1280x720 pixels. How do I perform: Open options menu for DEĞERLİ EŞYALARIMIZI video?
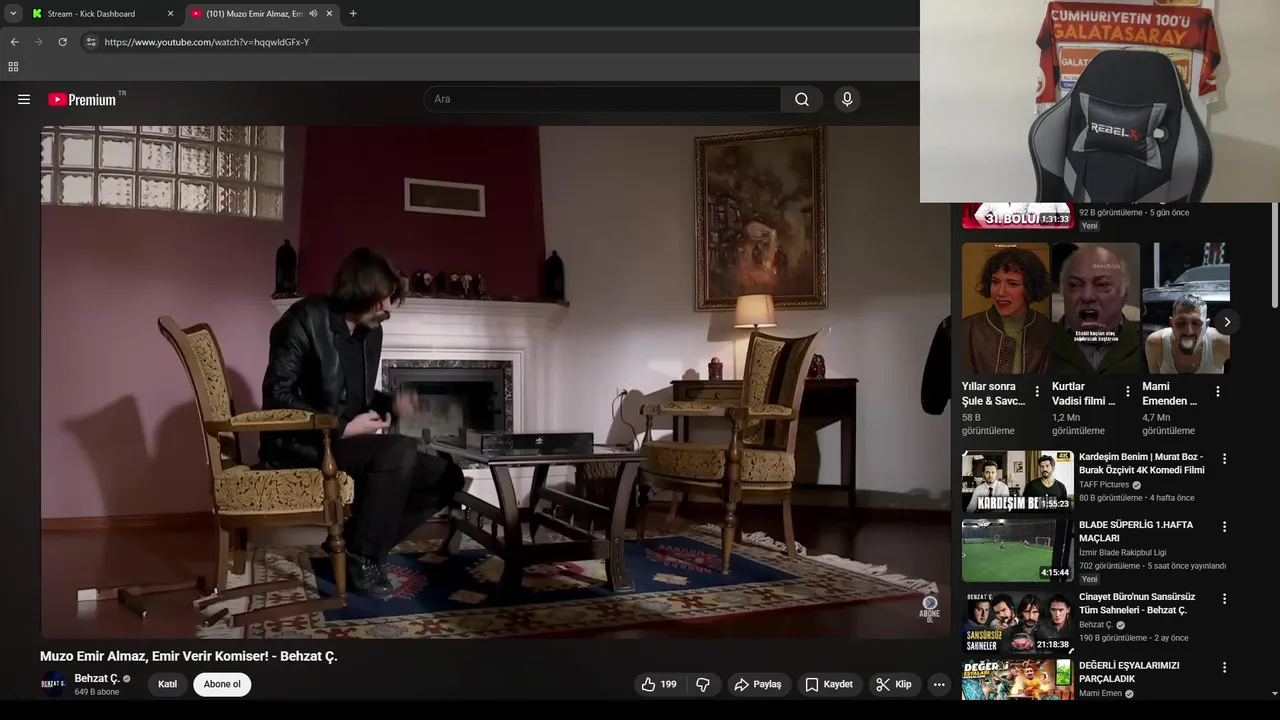[x=1224, y=668]
